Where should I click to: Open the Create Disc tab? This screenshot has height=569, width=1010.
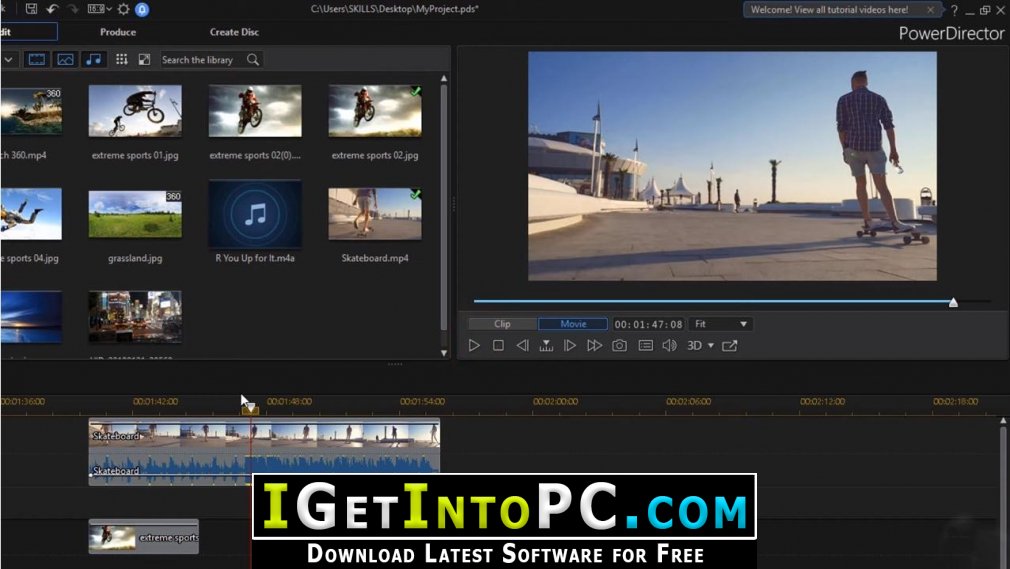234,32
